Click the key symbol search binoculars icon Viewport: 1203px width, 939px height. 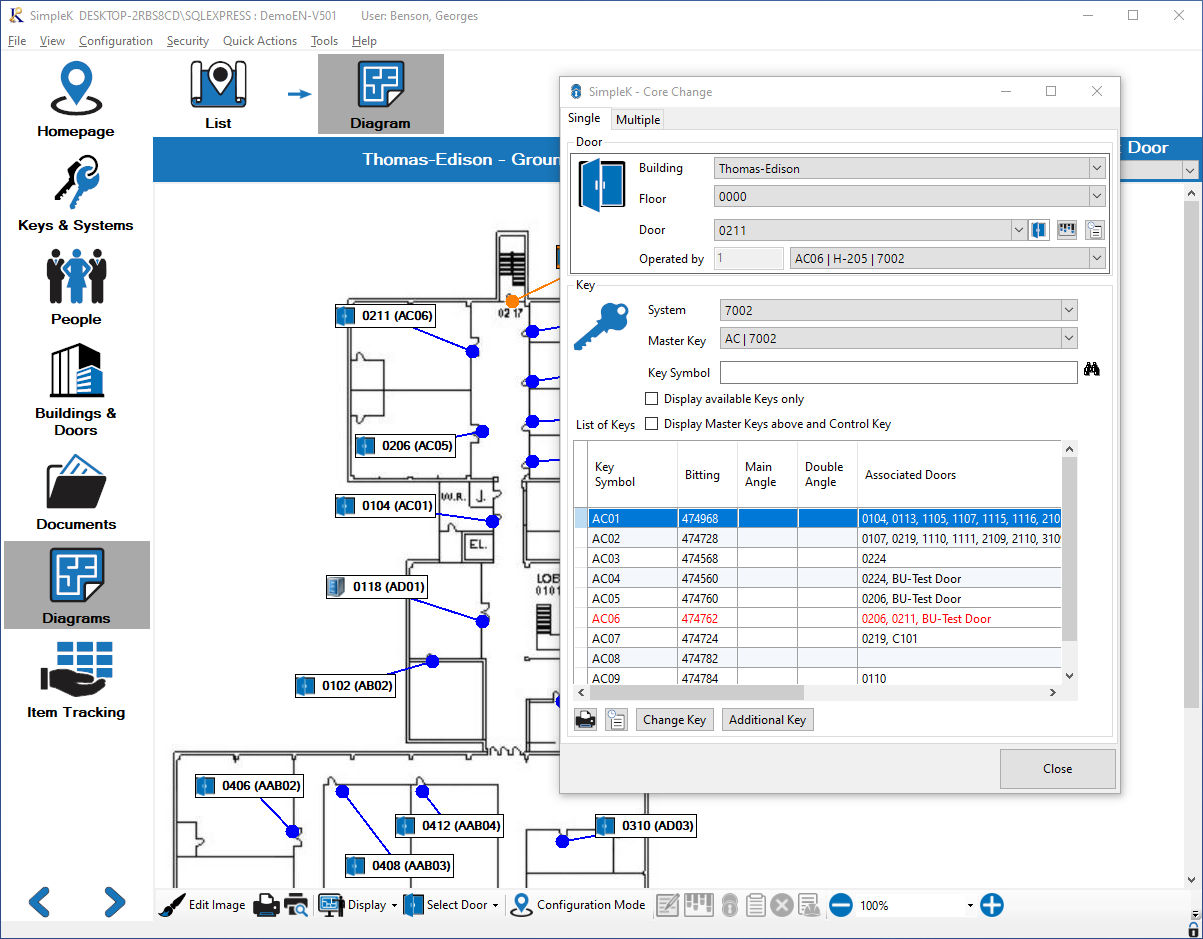(1091, 369)
